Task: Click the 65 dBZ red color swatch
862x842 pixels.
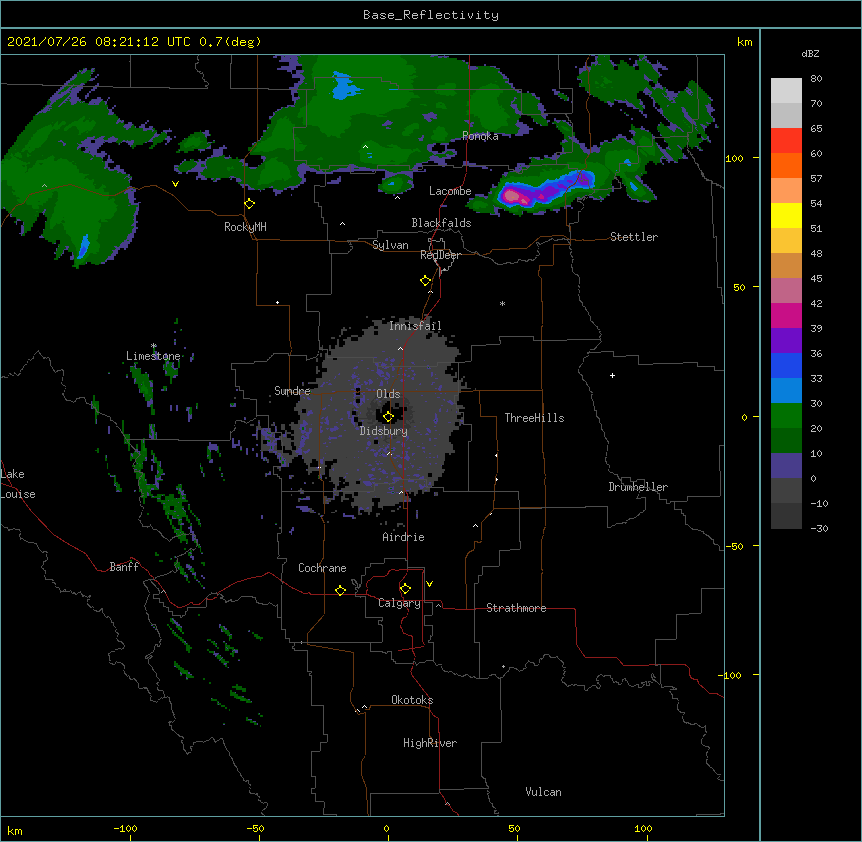Action: point(786,140)
